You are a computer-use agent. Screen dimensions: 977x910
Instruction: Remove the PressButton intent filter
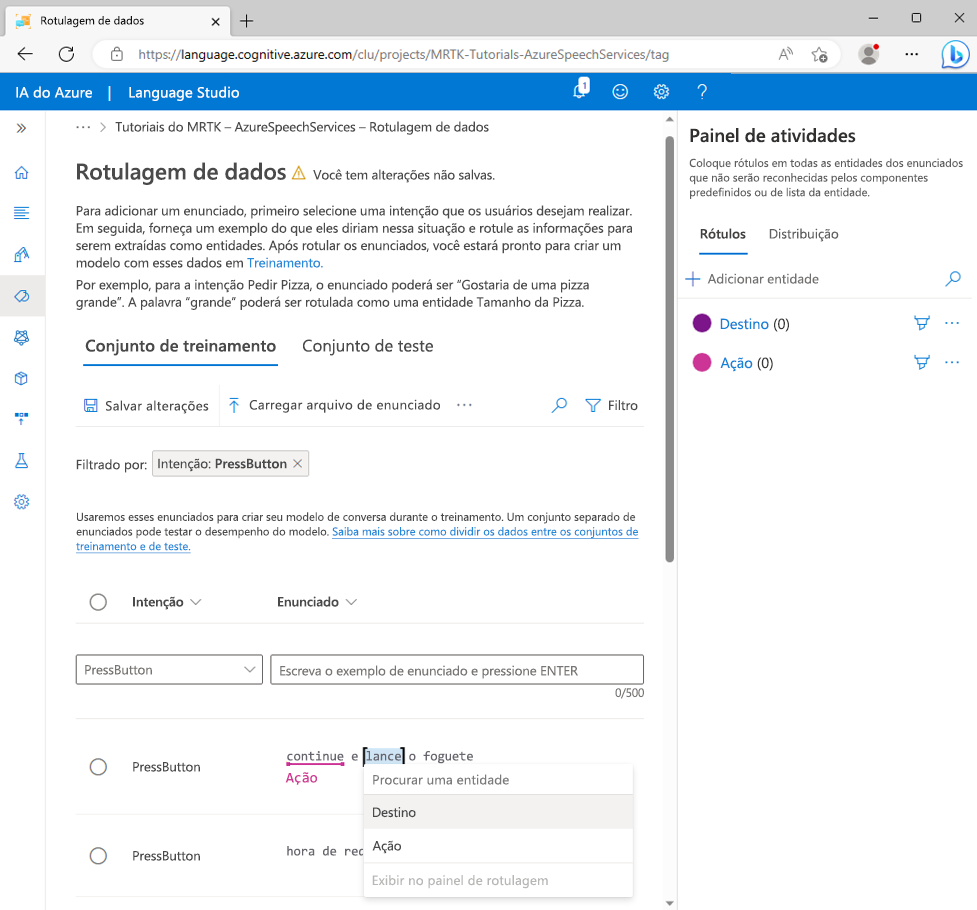coord(298,464)
